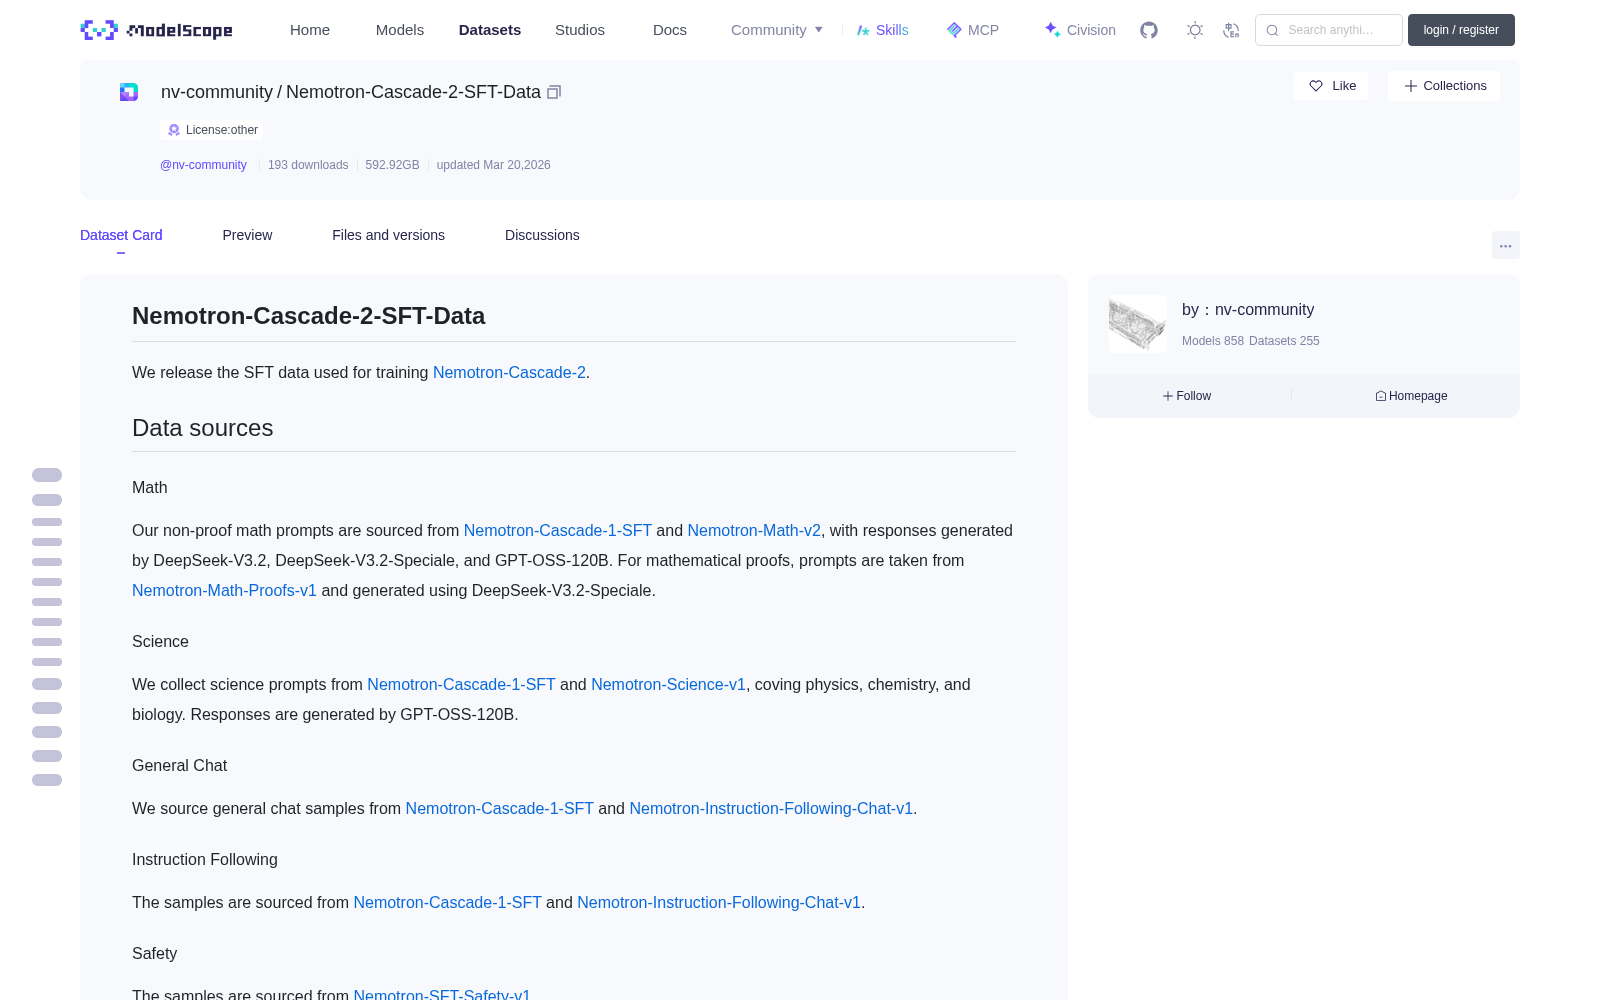Click the '193 downloads' text
The image size is (1600, 1000).
coord(308,165)
